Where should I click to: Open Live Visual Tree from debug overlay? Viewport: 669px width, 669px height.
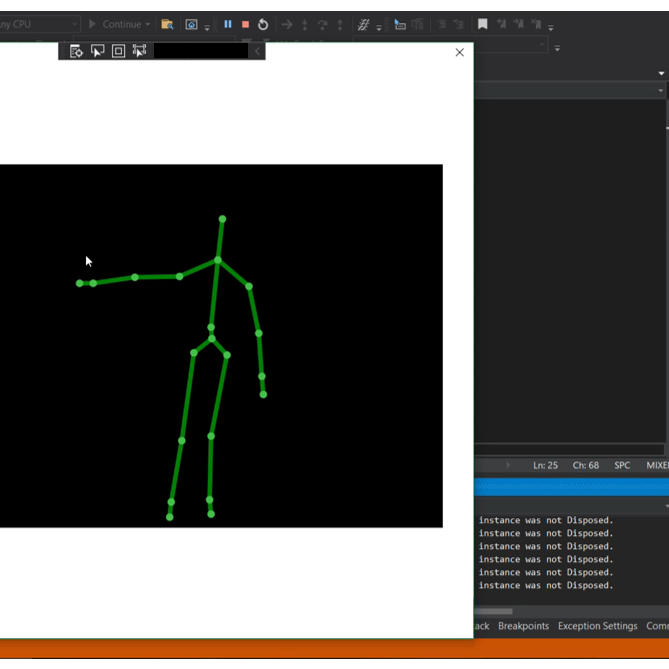76,51
